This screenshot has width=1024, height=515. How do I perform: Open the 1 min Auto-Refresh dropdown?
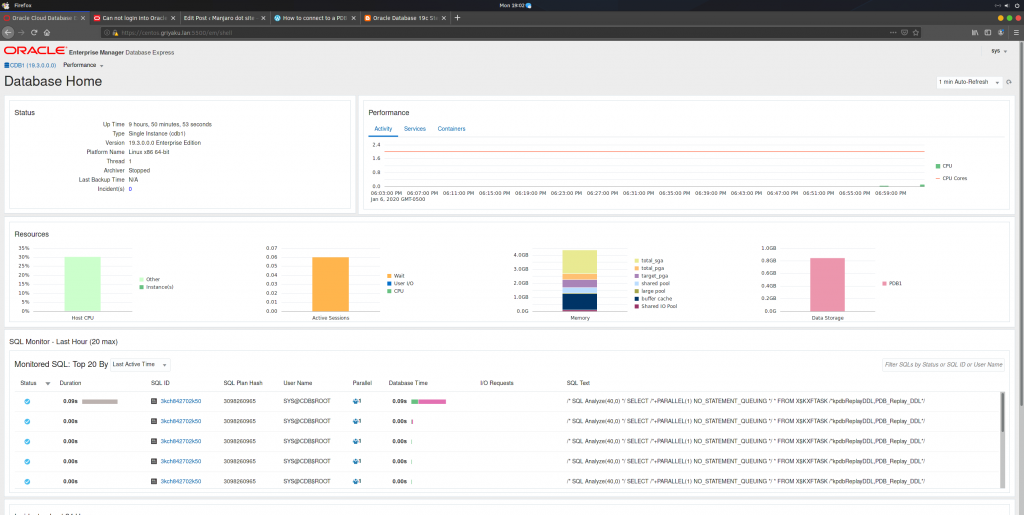point(968,81)
